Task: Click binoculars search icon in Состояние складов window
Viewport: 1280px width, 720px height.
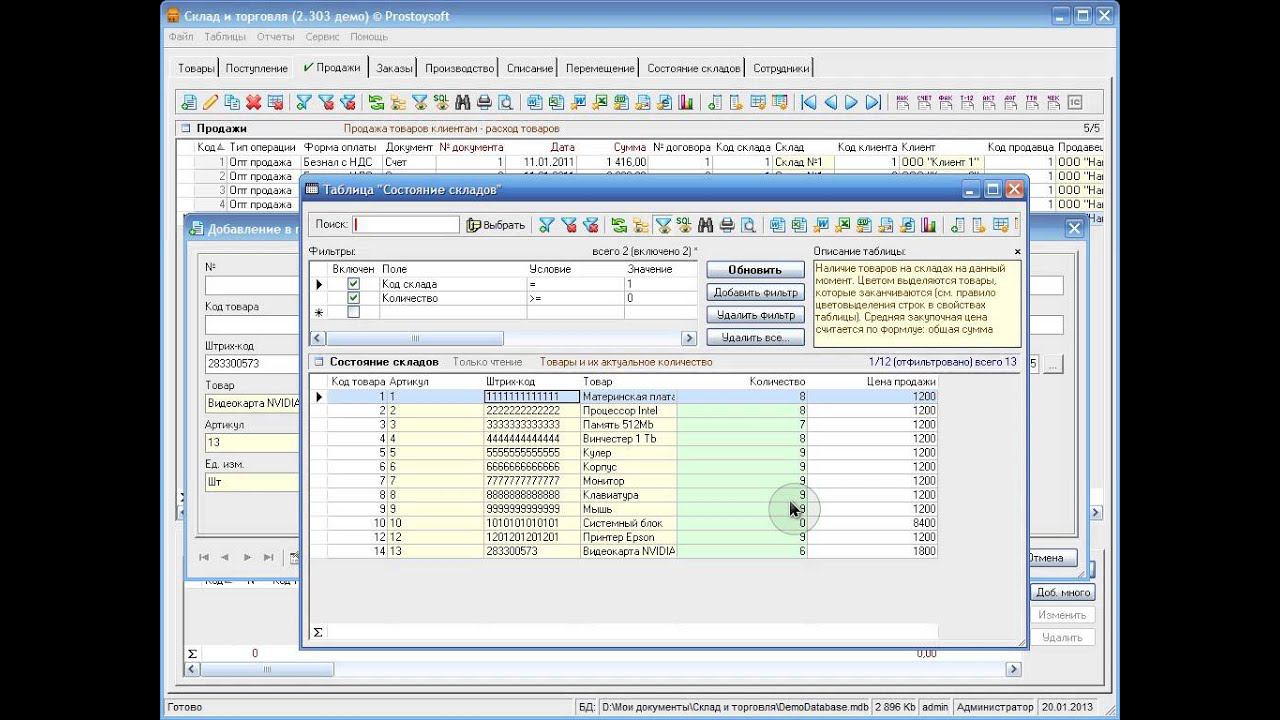Action: 706,225
